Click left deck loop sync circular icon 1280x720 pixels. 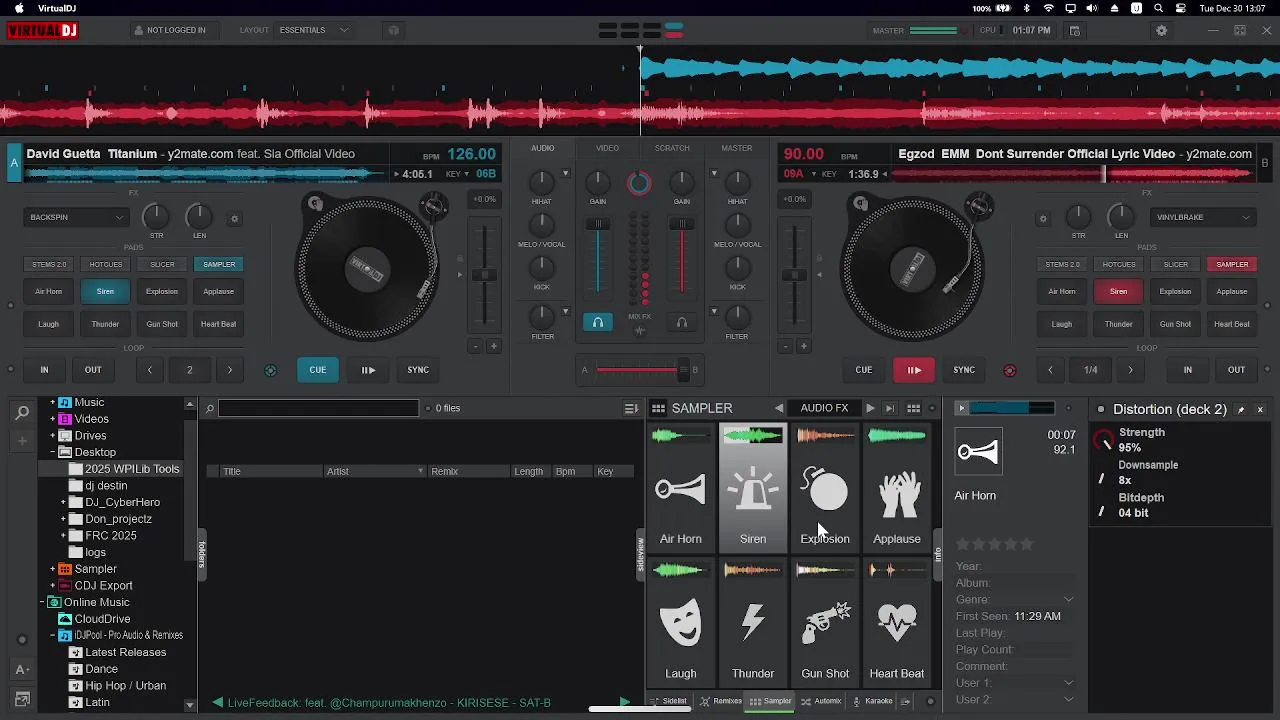pyautogui.click(x=270, y=370)
